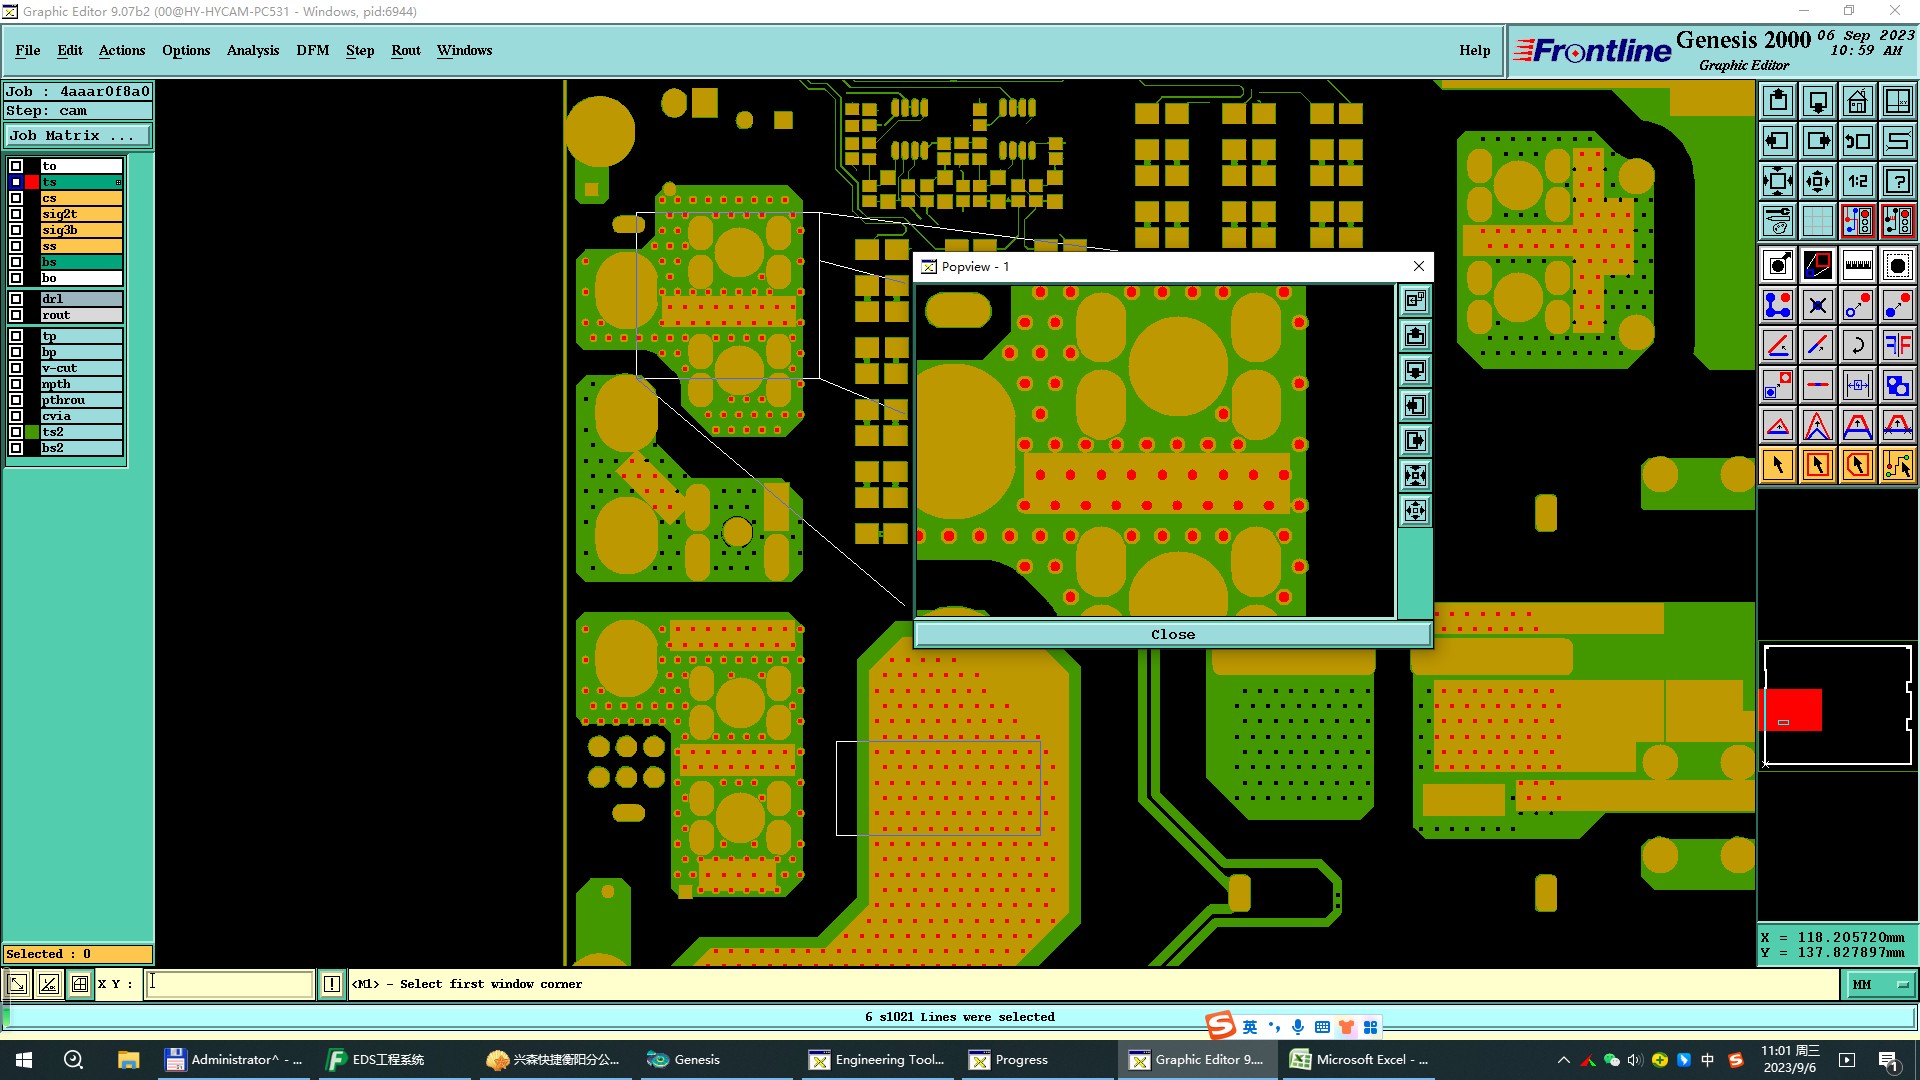The height and width of the screenshot is (1080, 1920).
Task: Click the Close button in Popview
Action: click(x=1172, y=635)
